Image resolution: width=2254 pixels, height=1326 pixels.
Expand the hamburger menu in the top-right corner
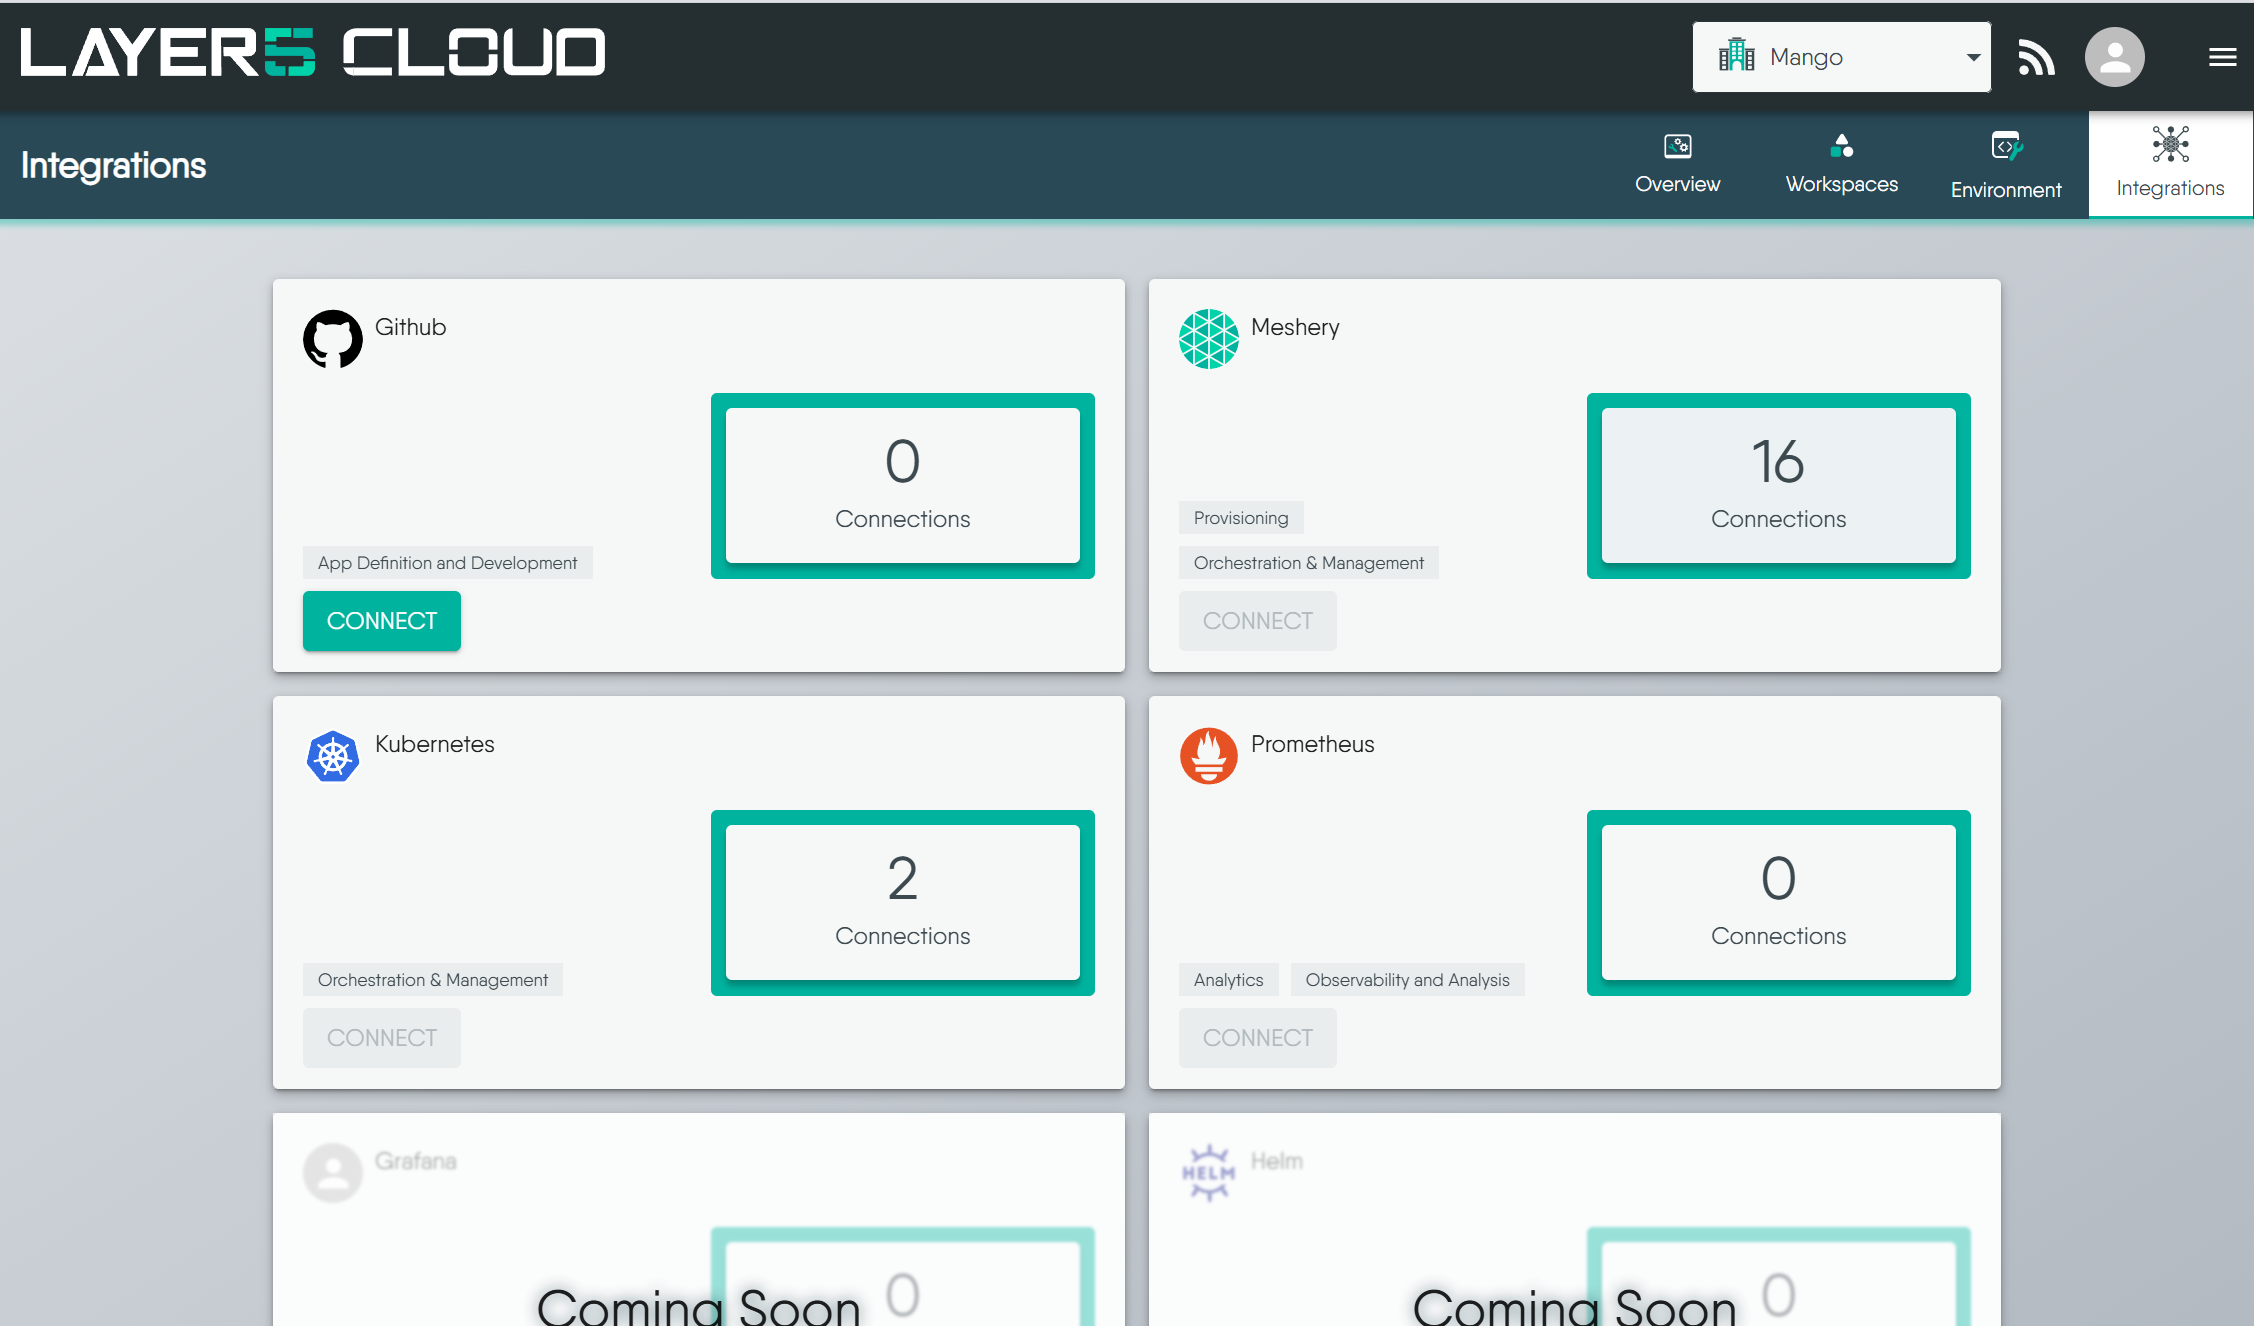(2221, 57)
